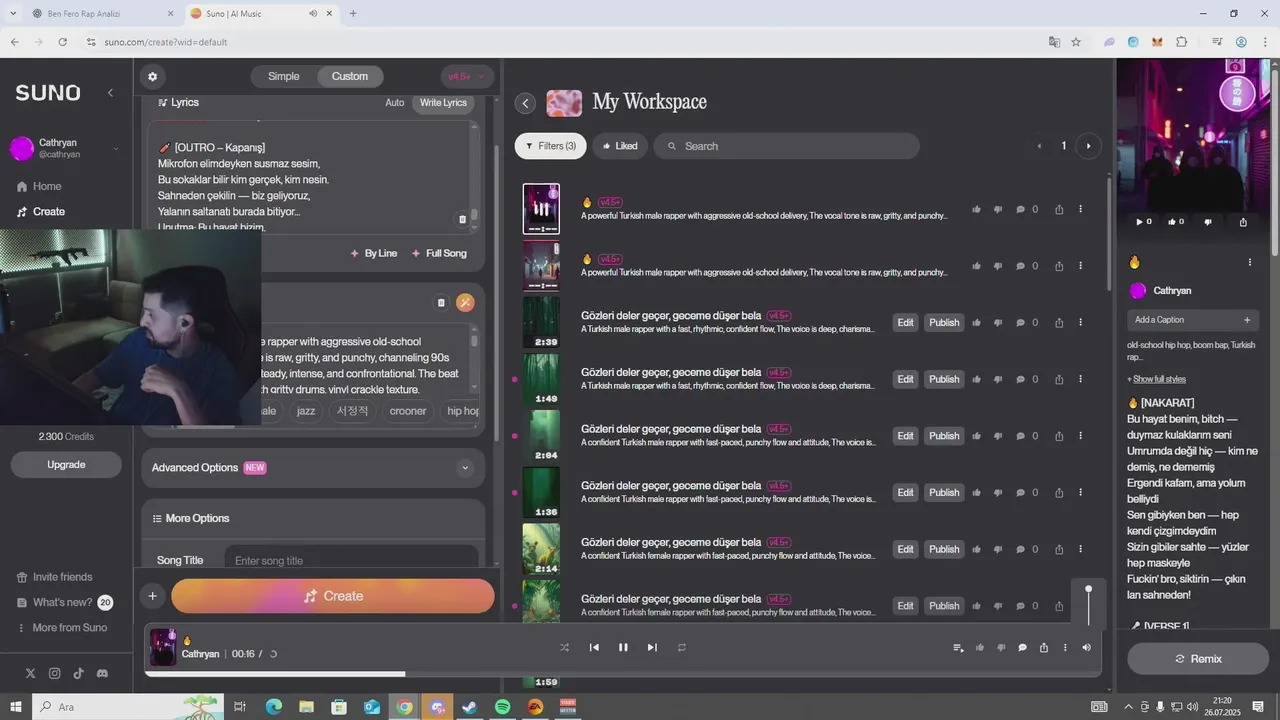The width and height of the screenshot is (1280, 720).
Task: Skip to the previous track
Action: 594,647
